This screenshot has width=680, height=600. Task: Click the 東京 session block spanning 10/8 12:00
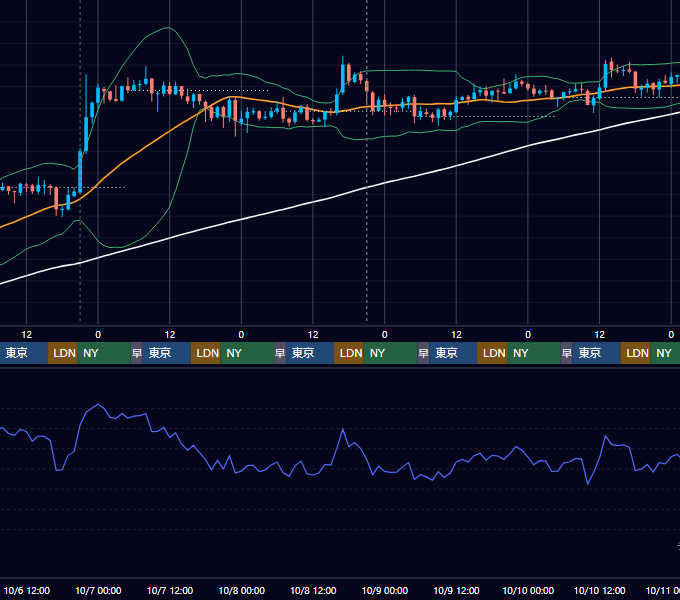pyautogui.click(x=310, y=353)
